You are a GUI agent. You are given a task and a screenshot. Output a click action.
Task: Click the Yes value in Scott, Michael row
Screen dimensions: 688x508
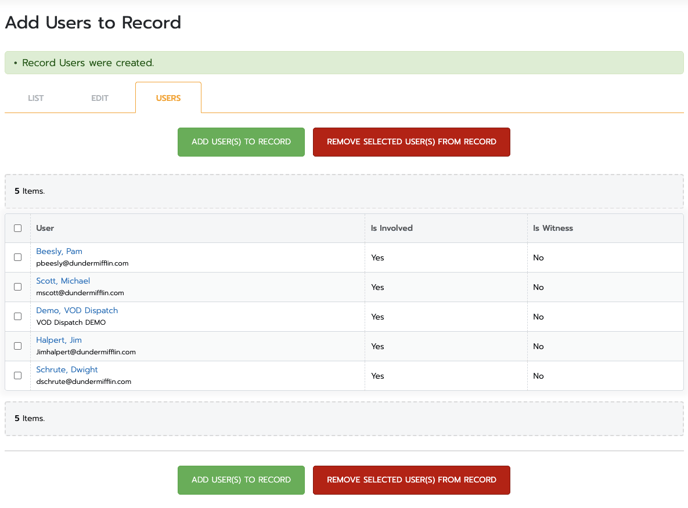[x=377, y=287]
